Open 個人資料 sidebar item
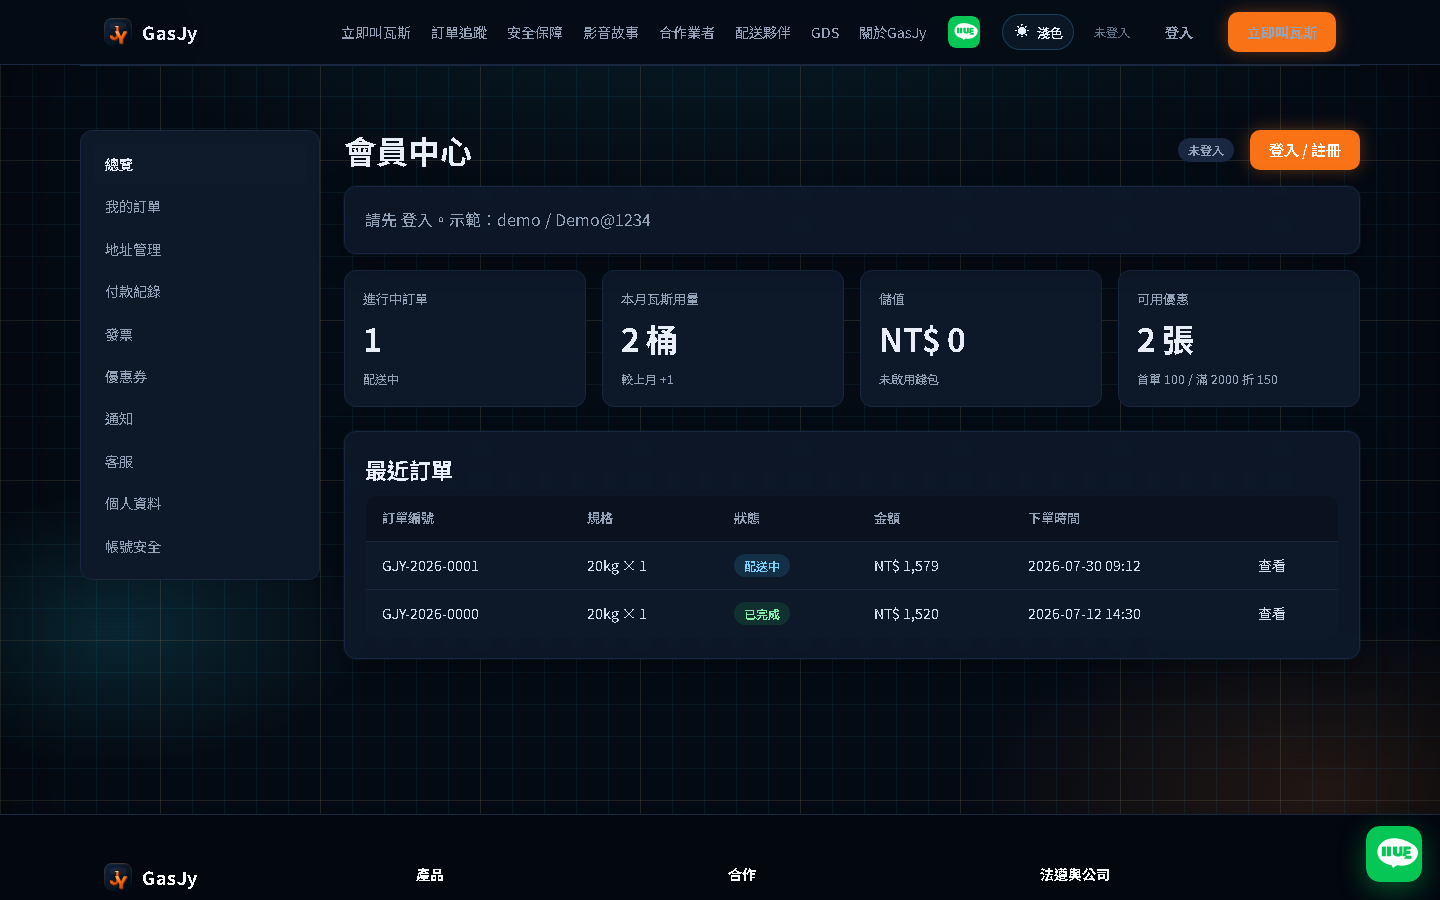Image resolution: width=1440 pixels, height=900 pixels. click(200, 504)
